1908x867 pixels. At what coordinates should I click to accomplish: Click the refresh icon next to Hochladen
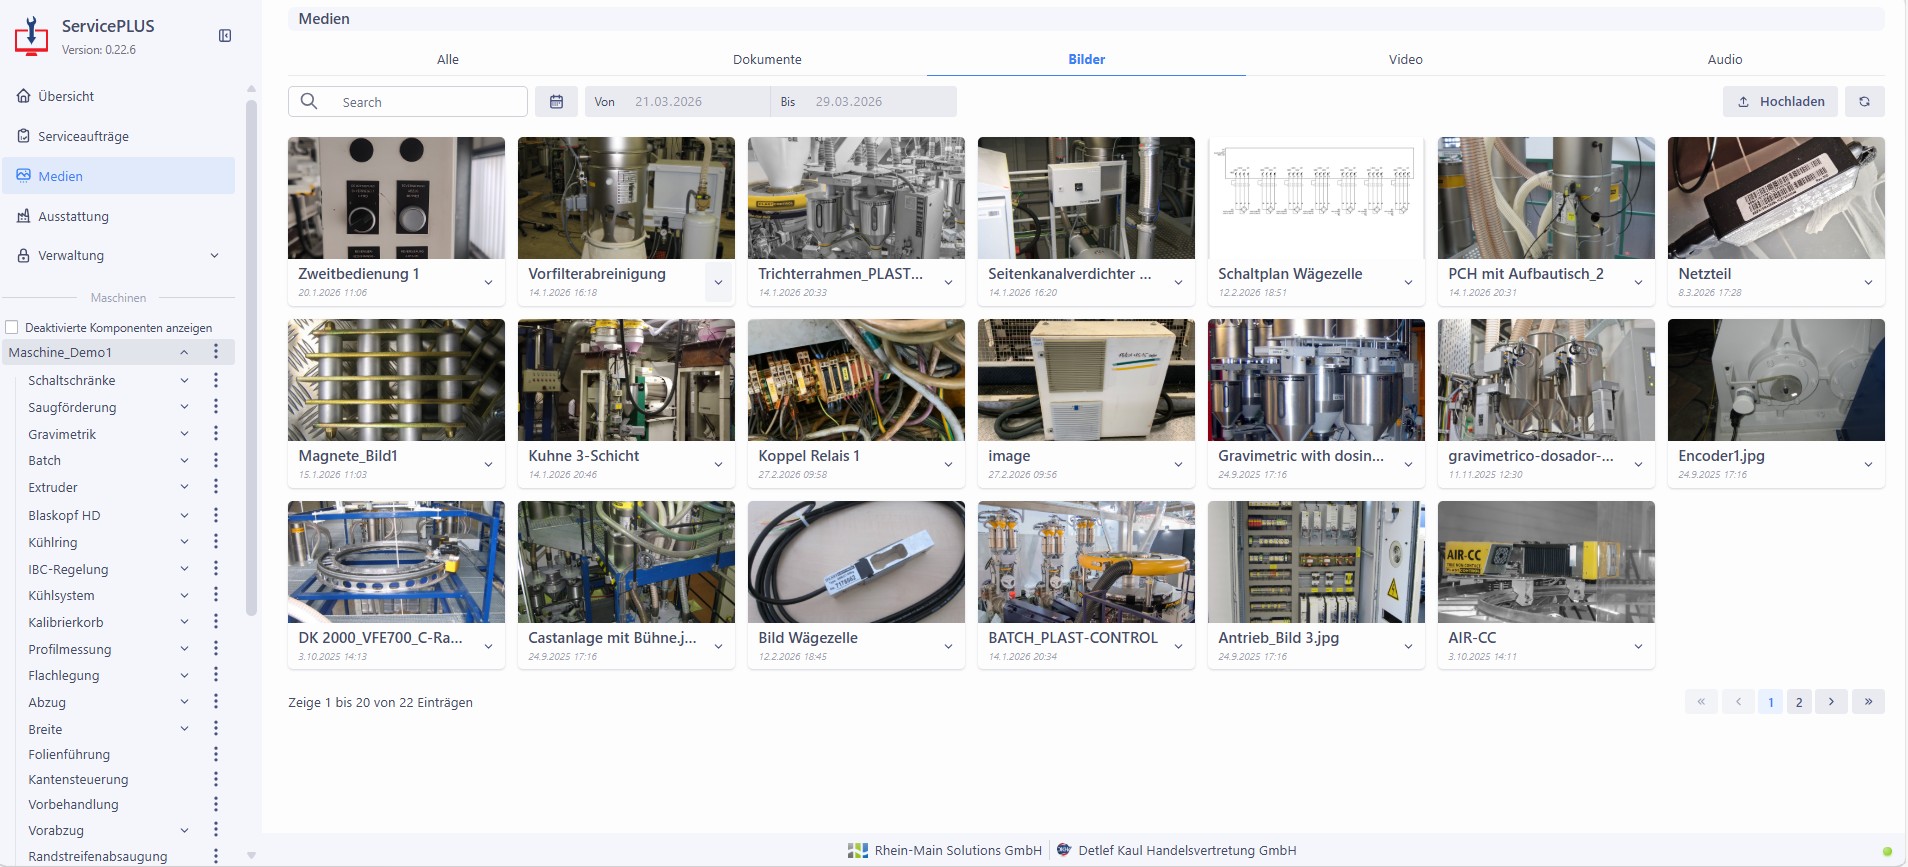[x=1864, y=102]
